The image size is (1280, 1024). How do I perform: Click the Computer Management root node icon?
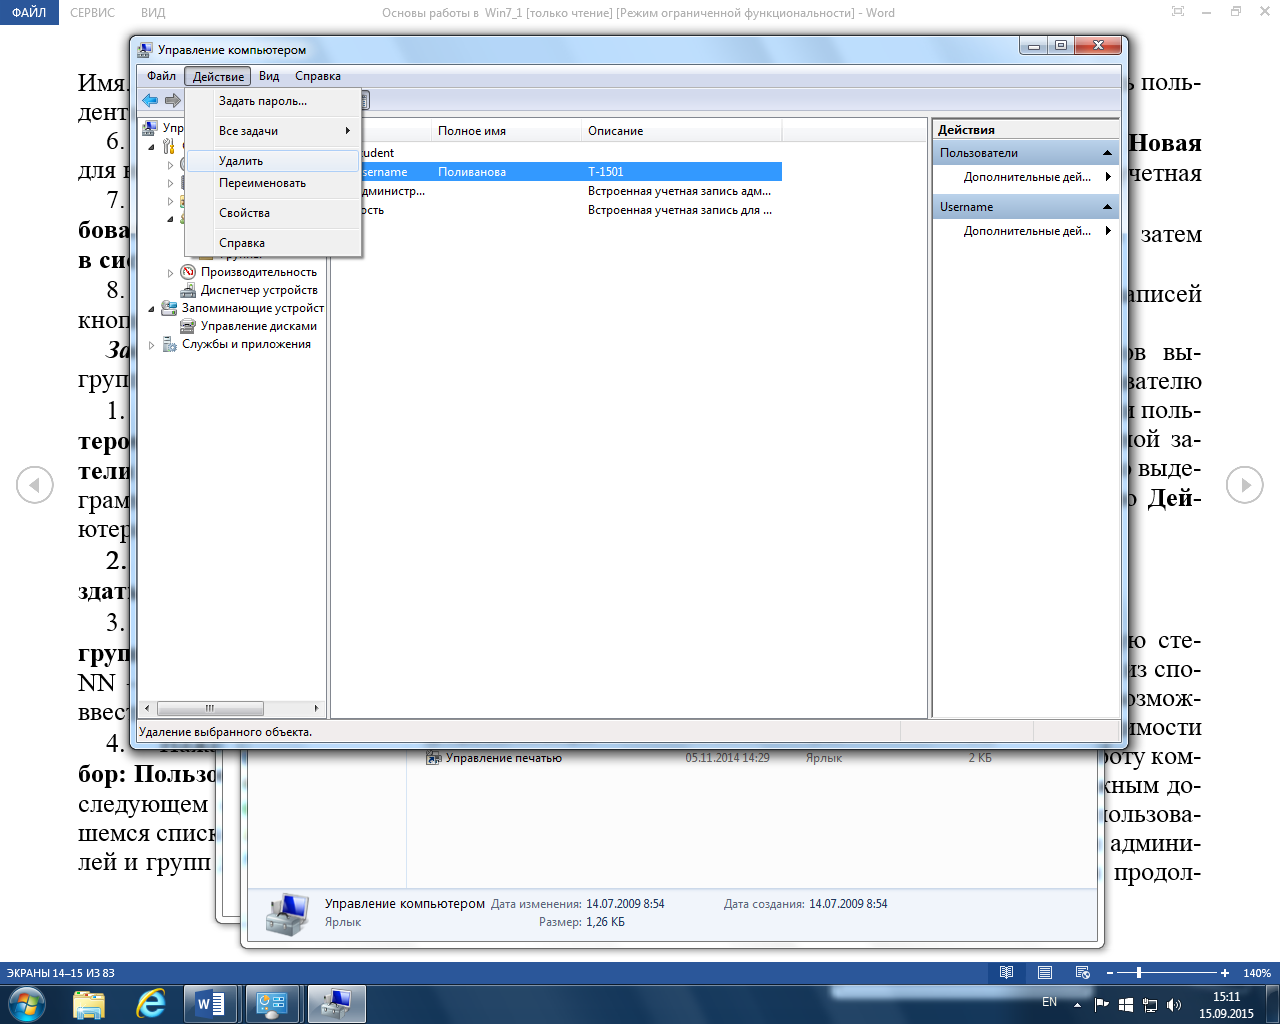point(150,128)
